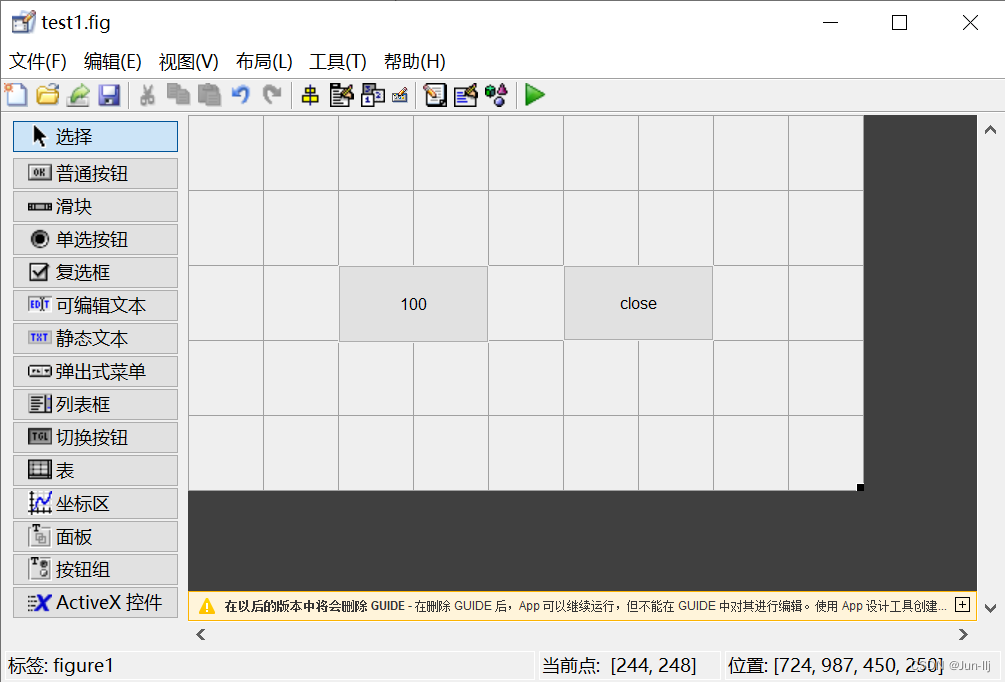Select the '100' button on canvas
The width and height of the screenshot is (1005, 682).
[413, 304]
